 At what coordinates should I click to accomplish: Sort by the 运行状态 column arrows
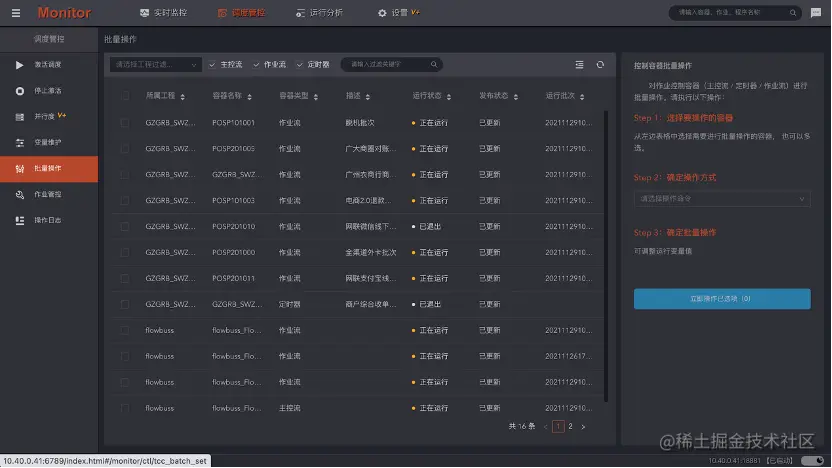pos(449,97)
